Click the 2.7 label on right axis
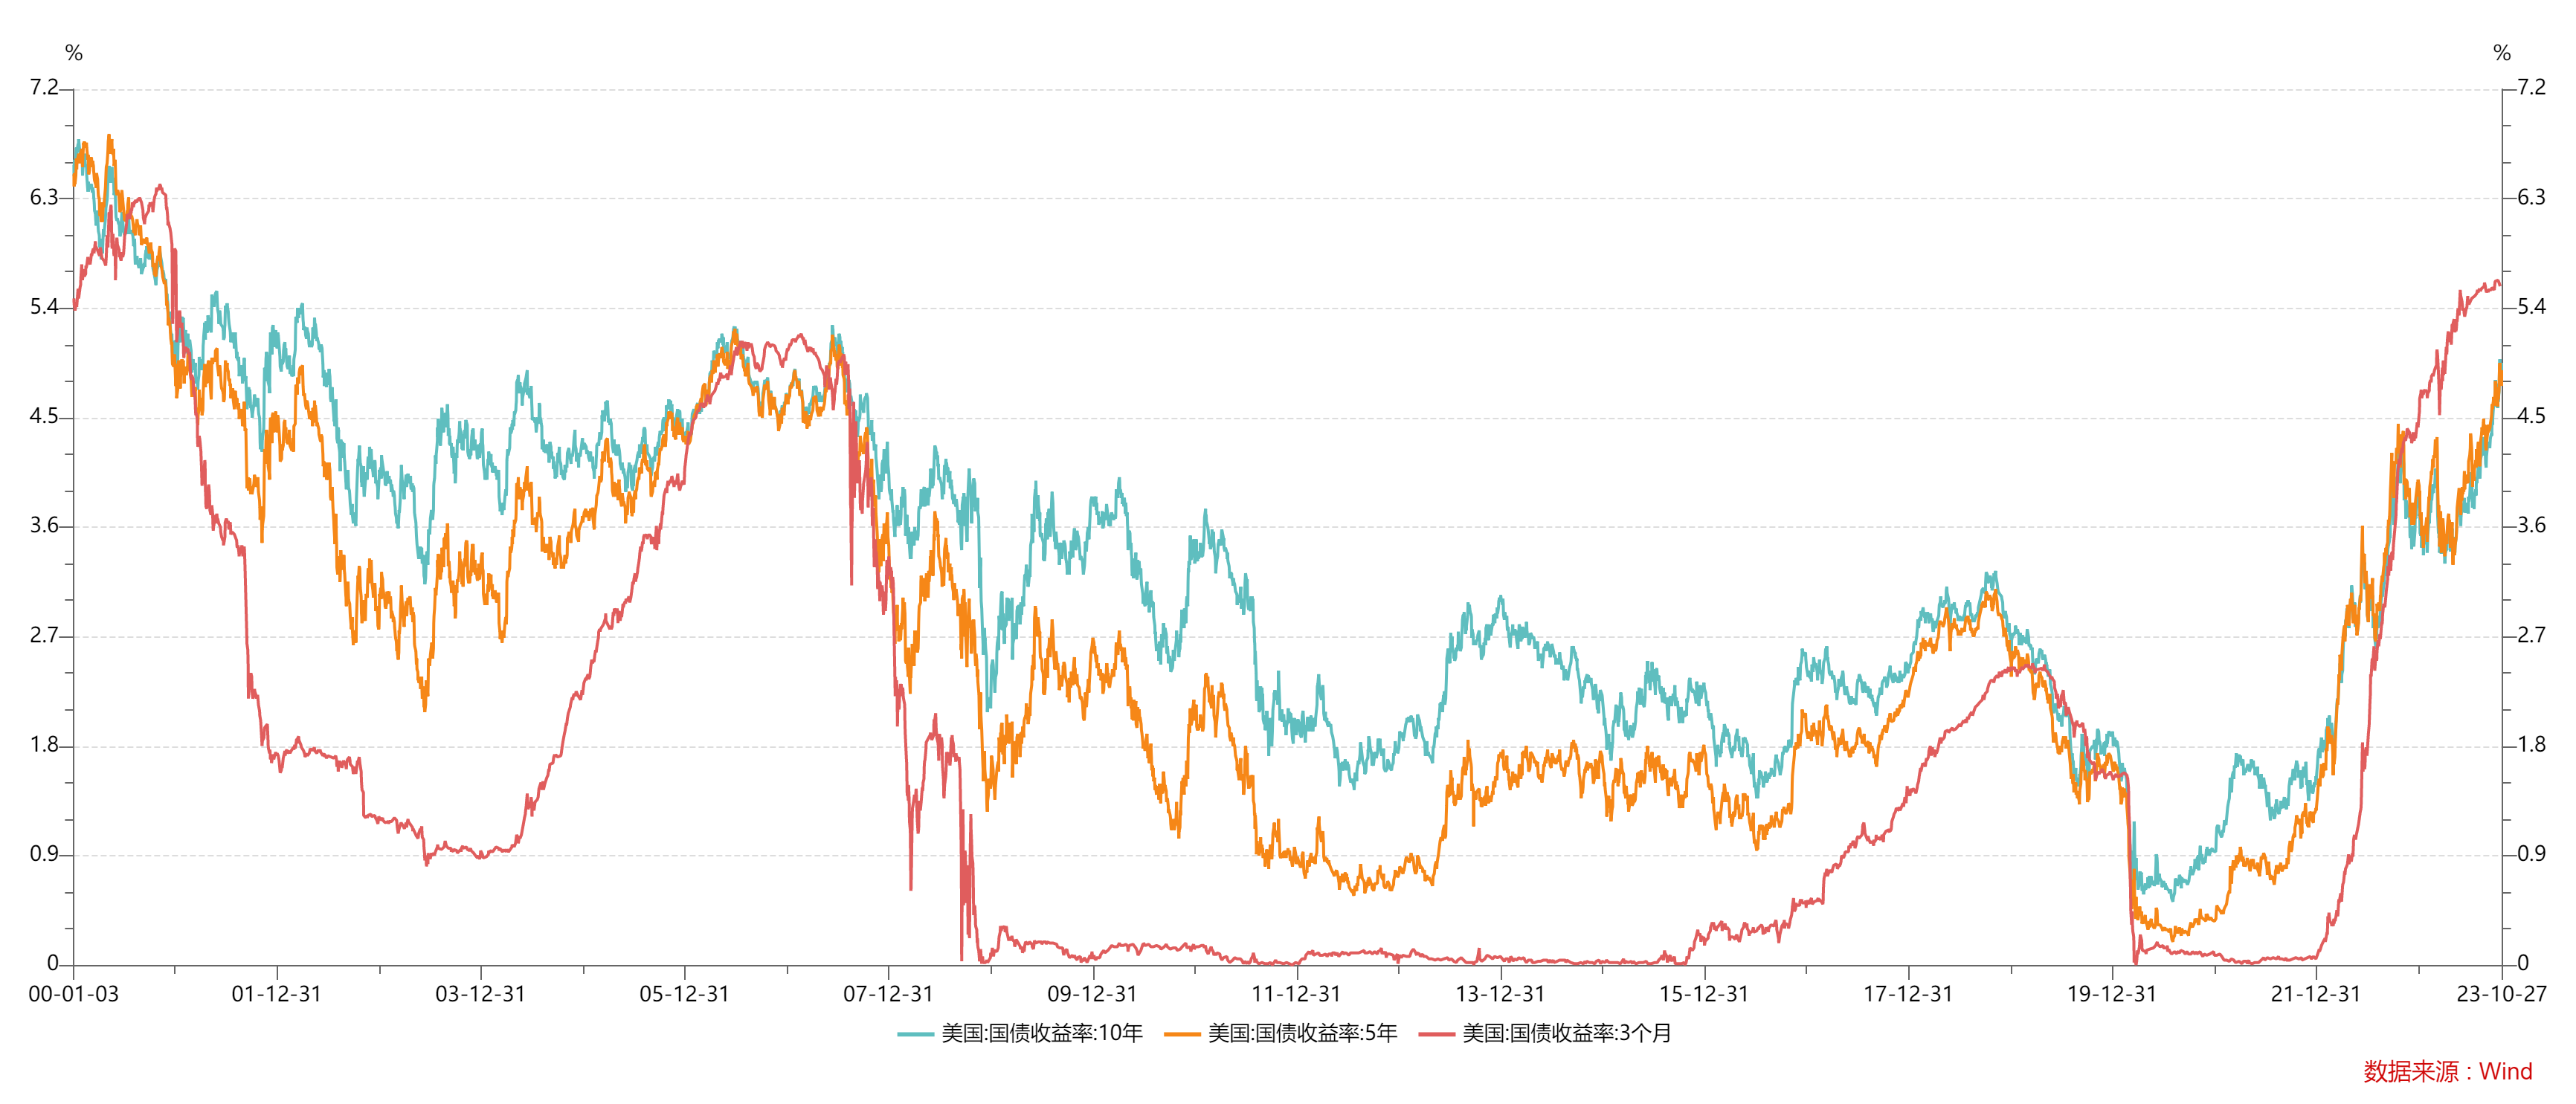The width and height of the screenshot is (2576, 1104). [x=2531, y=635]
